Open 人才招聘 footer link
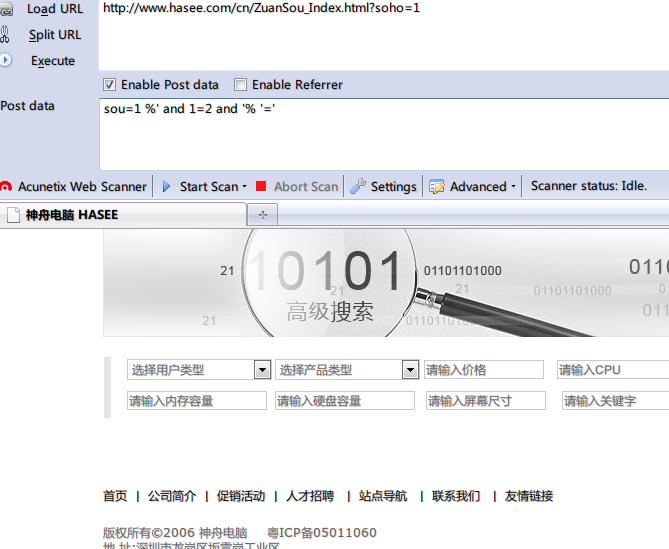This screenshot has width=669, height=549. coord(310,496)
